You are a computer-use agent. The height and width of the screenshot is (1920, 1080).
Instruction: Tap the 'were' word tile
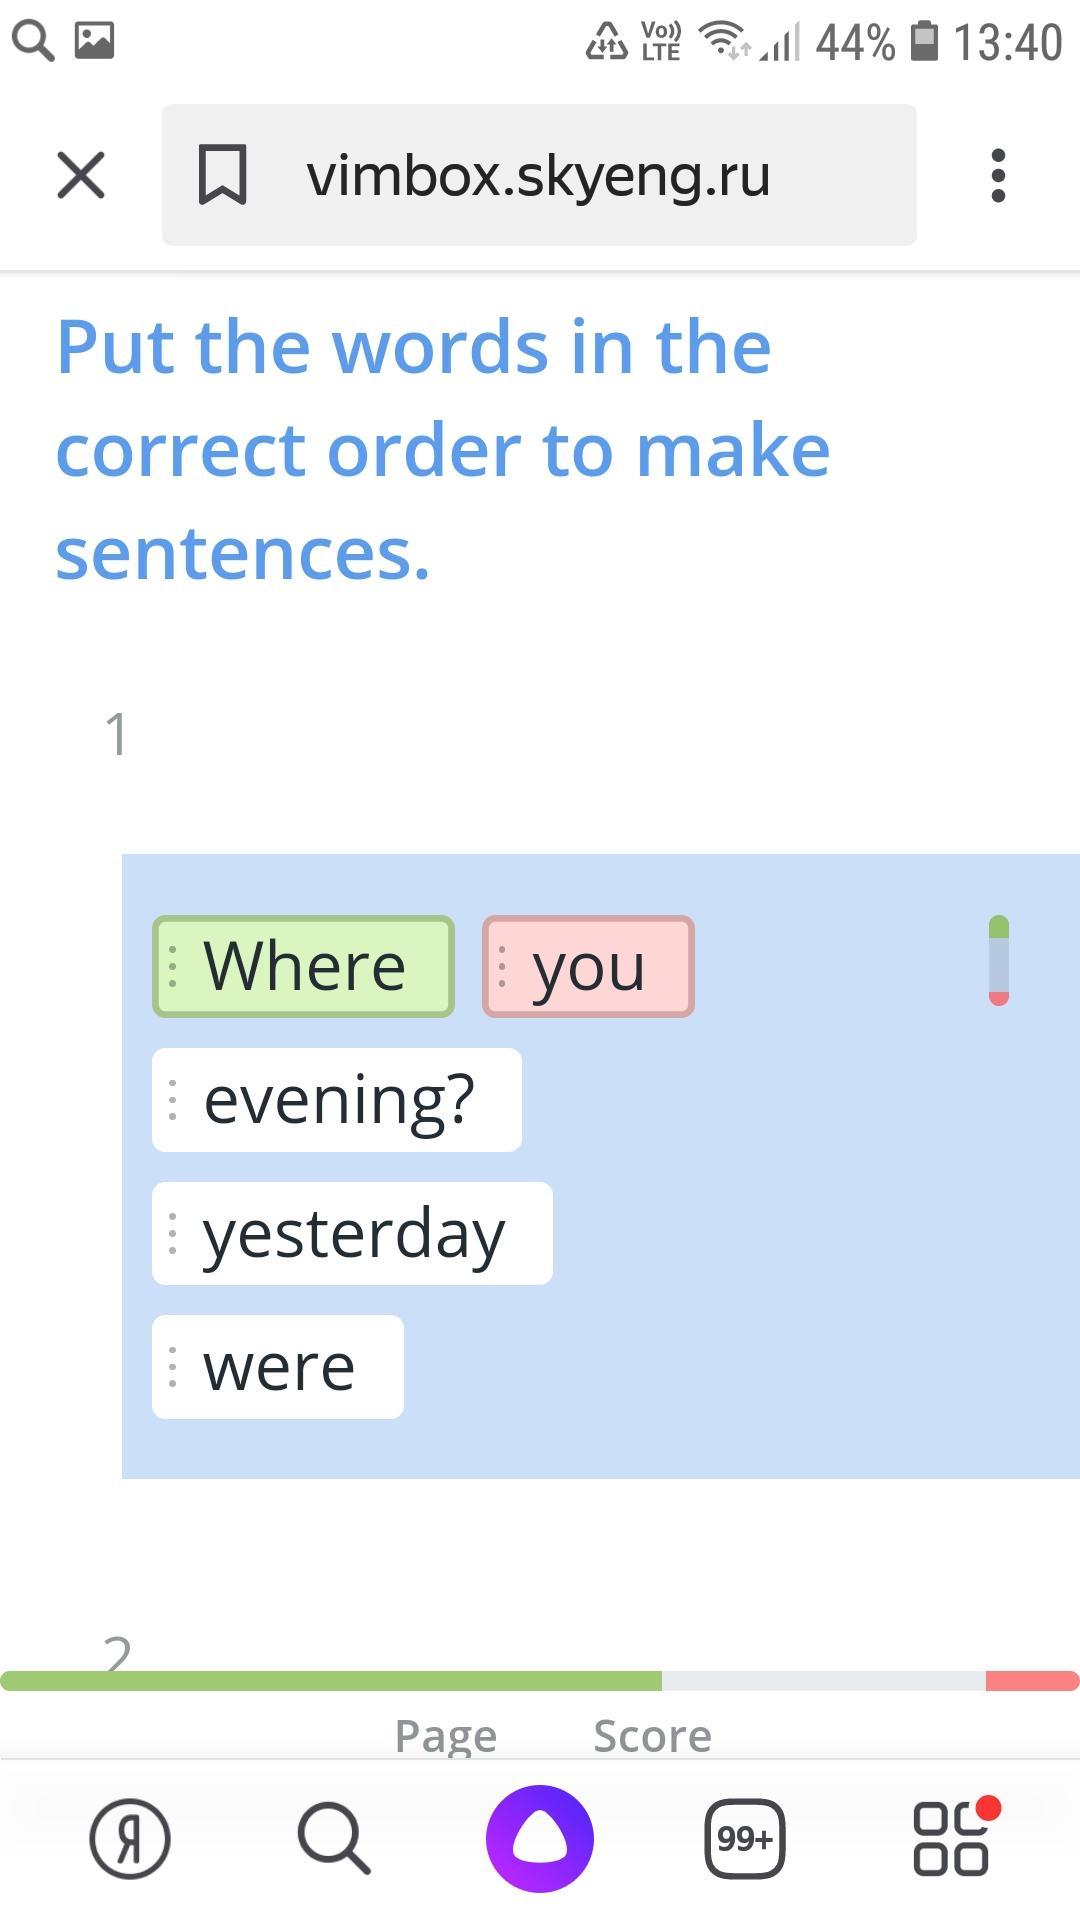coord(278,1367)
